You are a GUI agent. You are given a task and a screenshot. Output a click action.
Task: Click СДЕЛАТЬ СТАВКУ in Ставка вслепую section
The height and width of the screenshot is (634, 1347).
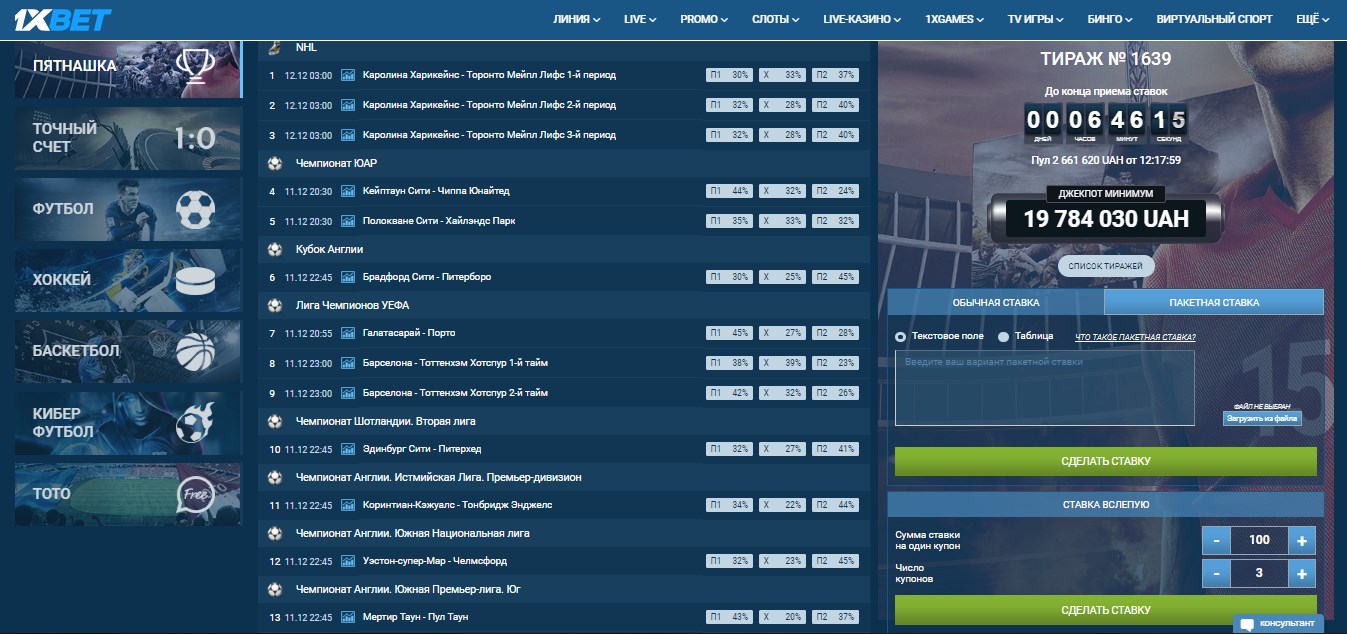tap(1105, 610)
